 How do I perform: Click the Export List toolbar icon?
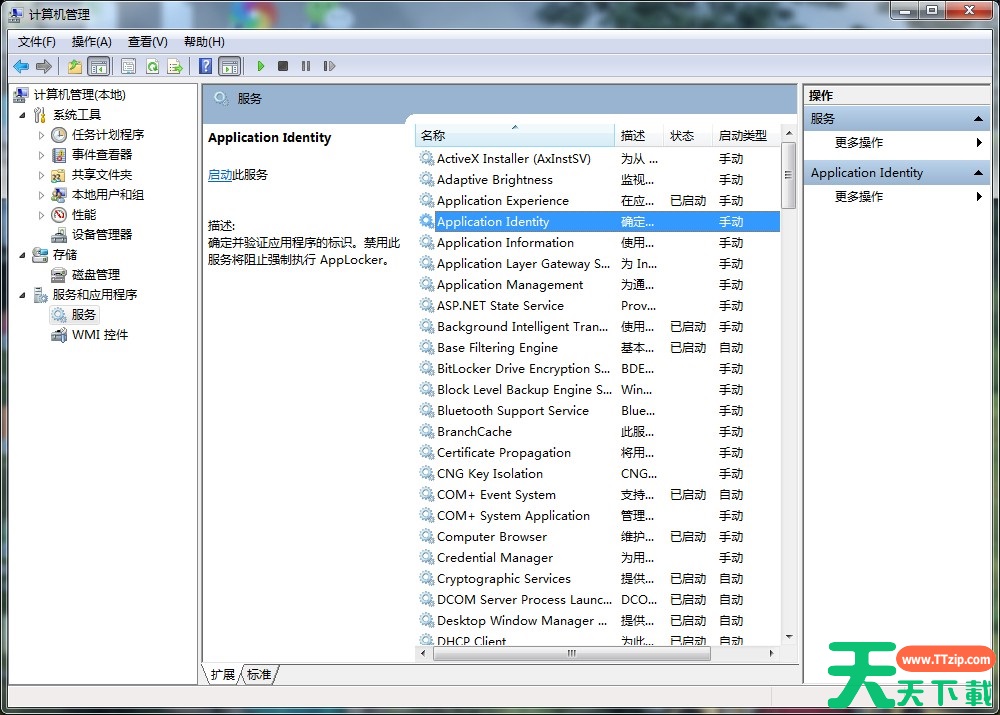point(175,66)
